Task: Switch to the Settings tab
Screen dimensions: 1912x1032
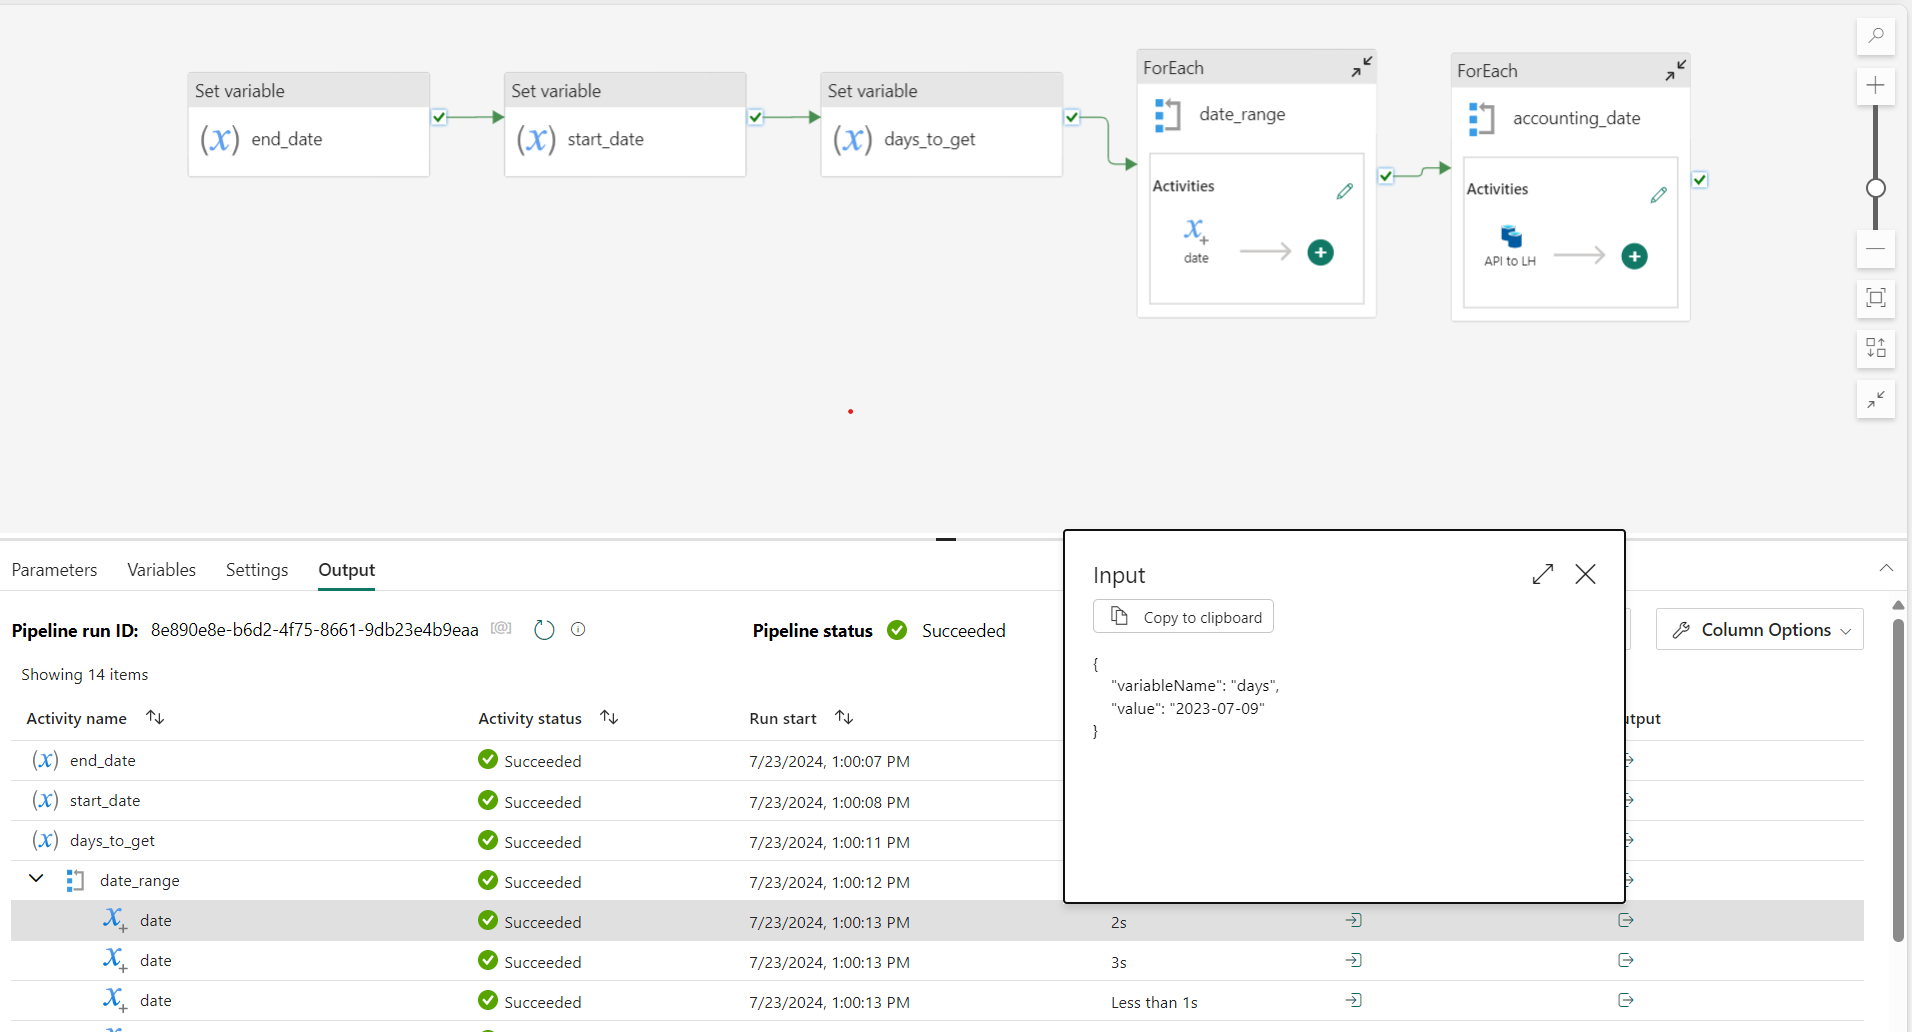Action: coord(257,570)
